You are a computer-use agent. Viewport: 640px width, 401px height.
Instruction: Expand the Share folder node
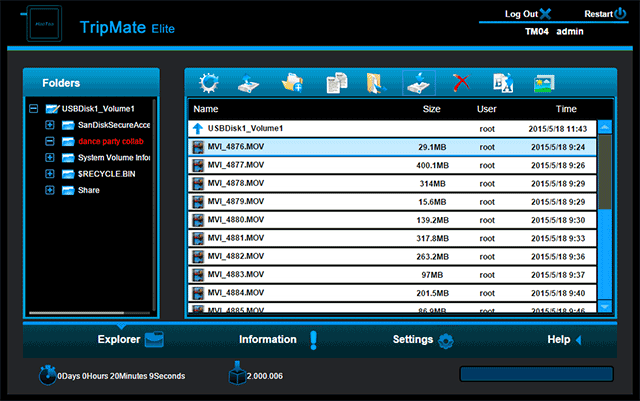point(50,190)
